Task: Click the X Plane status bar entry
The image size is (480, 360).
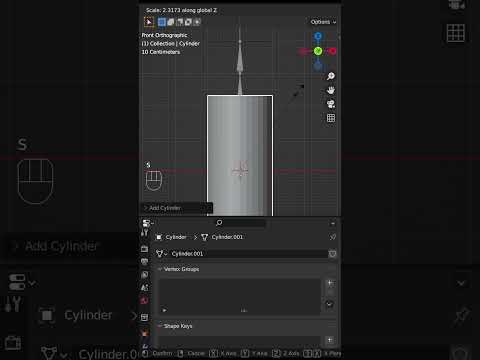Action: [x=322, y=353]
